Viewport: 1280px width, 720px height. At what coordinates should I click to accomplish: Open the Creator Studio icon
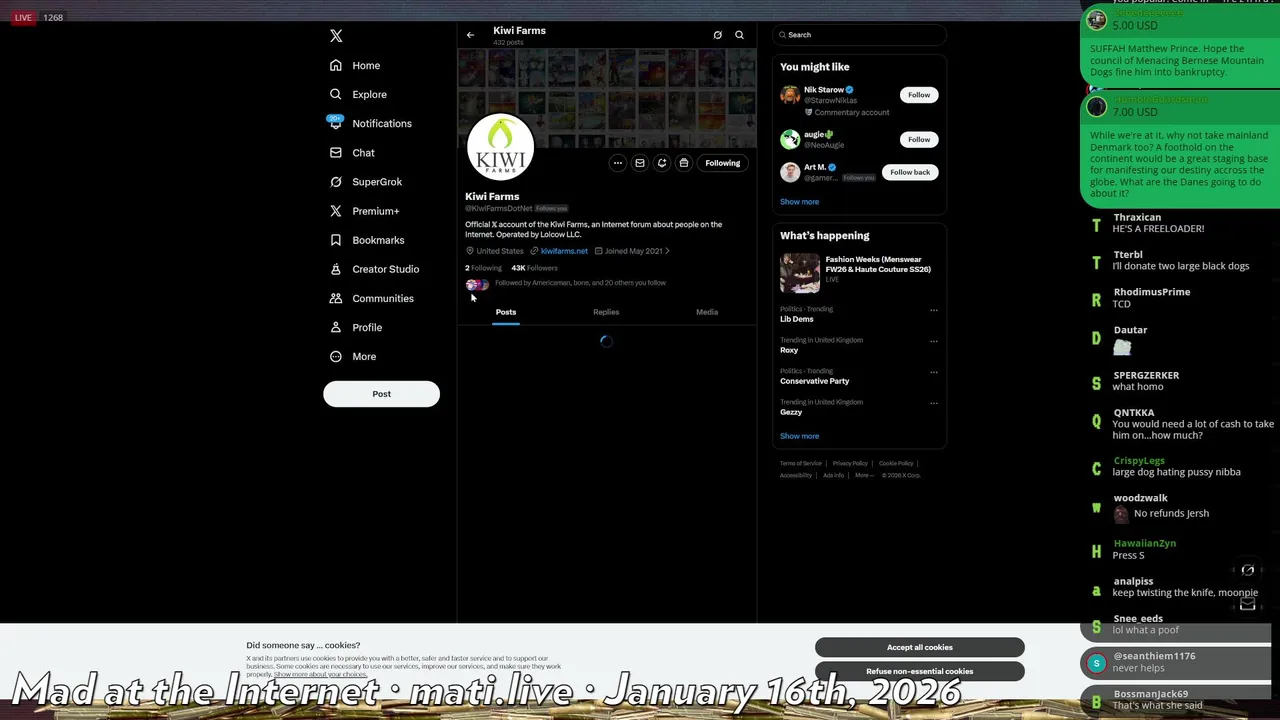coord(336,269)
